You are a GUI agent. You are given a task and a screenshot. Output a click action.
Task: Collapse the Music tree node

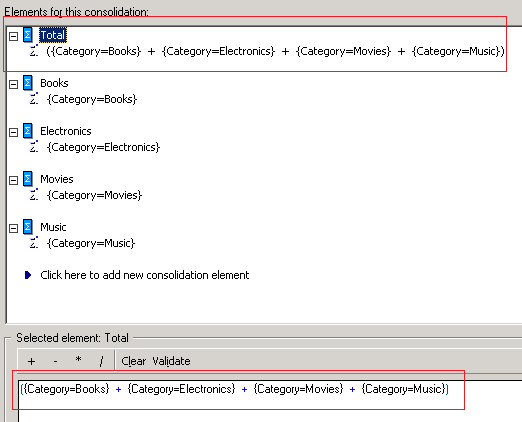tap(13, 228)
